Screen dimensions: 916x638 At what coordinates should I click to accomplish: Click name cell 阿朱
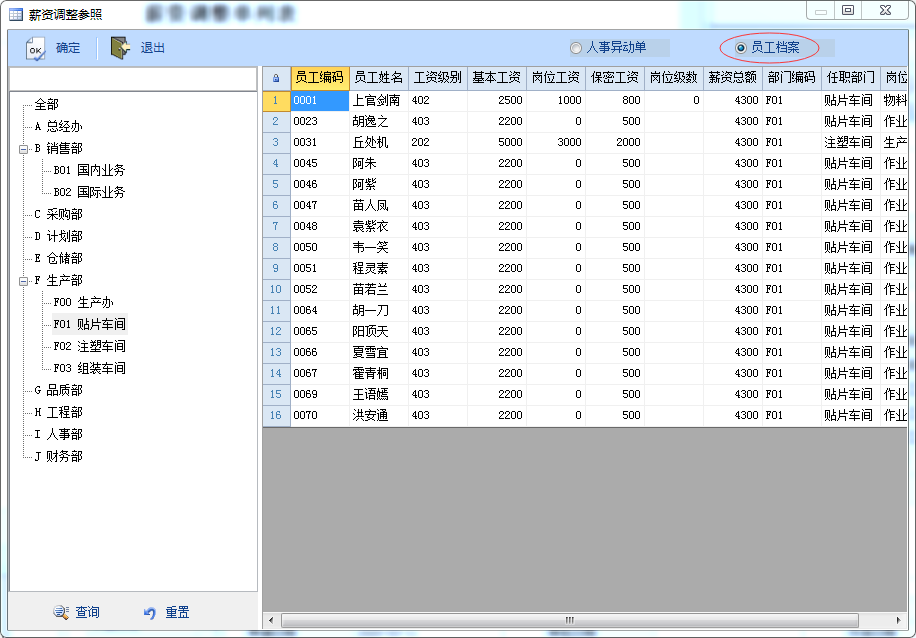(x=379, y=164)
